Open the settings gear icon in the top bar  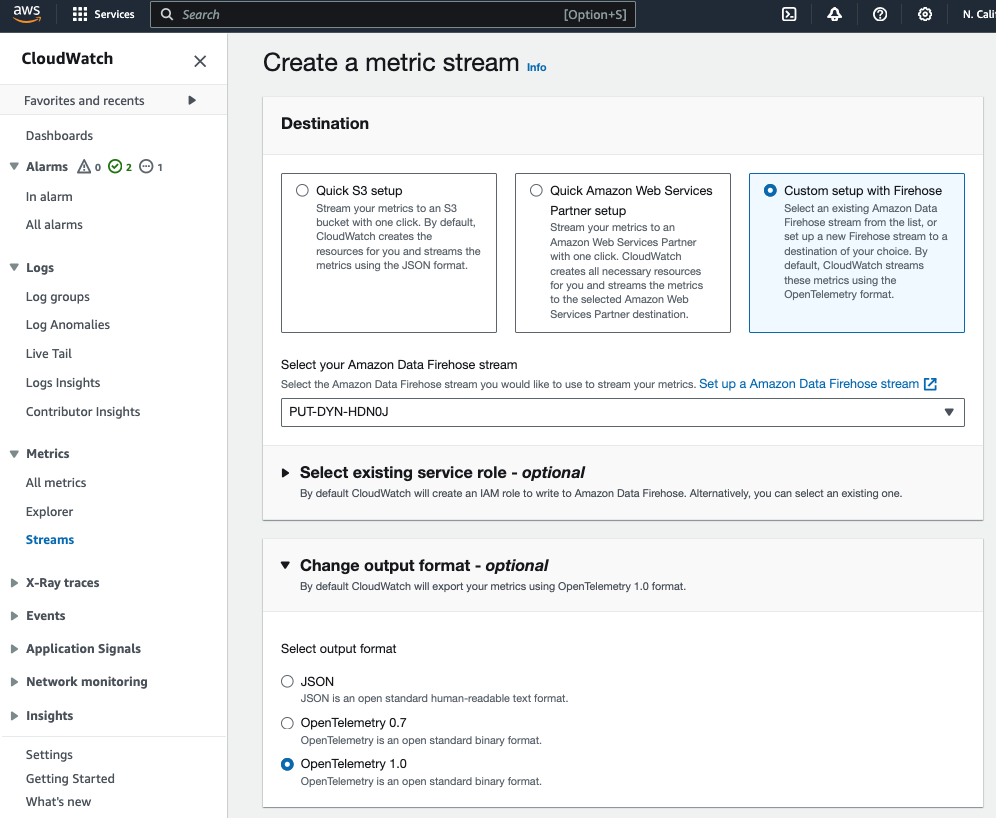[x=925, y=15]
